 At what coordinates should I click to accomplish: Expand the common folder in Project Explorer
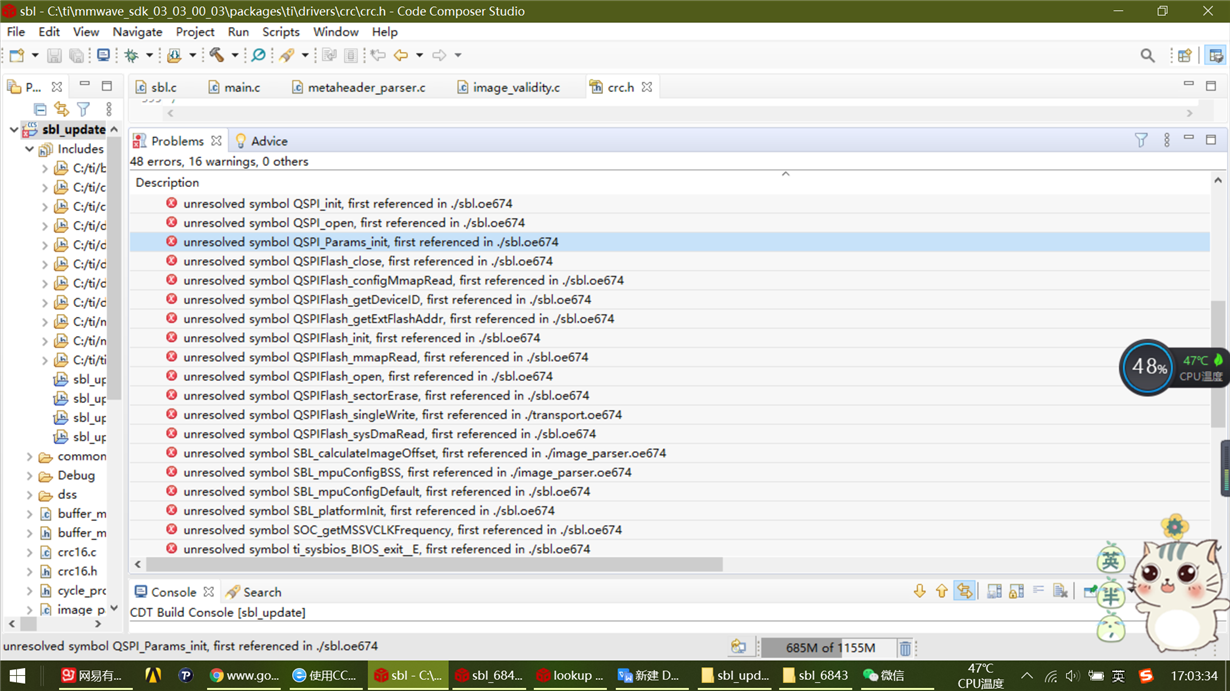pyautogui.click(x=31, y=456)
